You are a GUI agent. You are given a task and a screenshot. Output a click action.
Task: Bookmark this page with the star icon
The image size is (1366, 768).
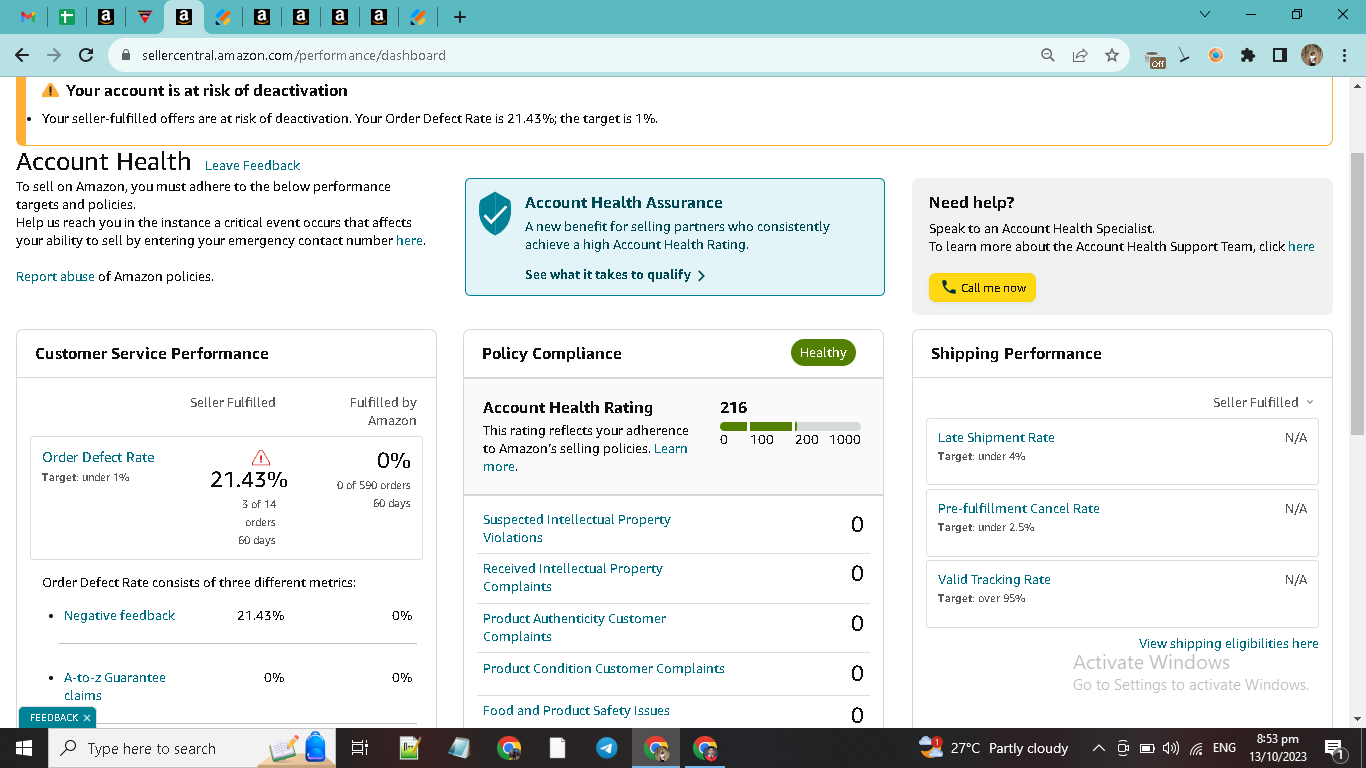(x=1112, y=55)
